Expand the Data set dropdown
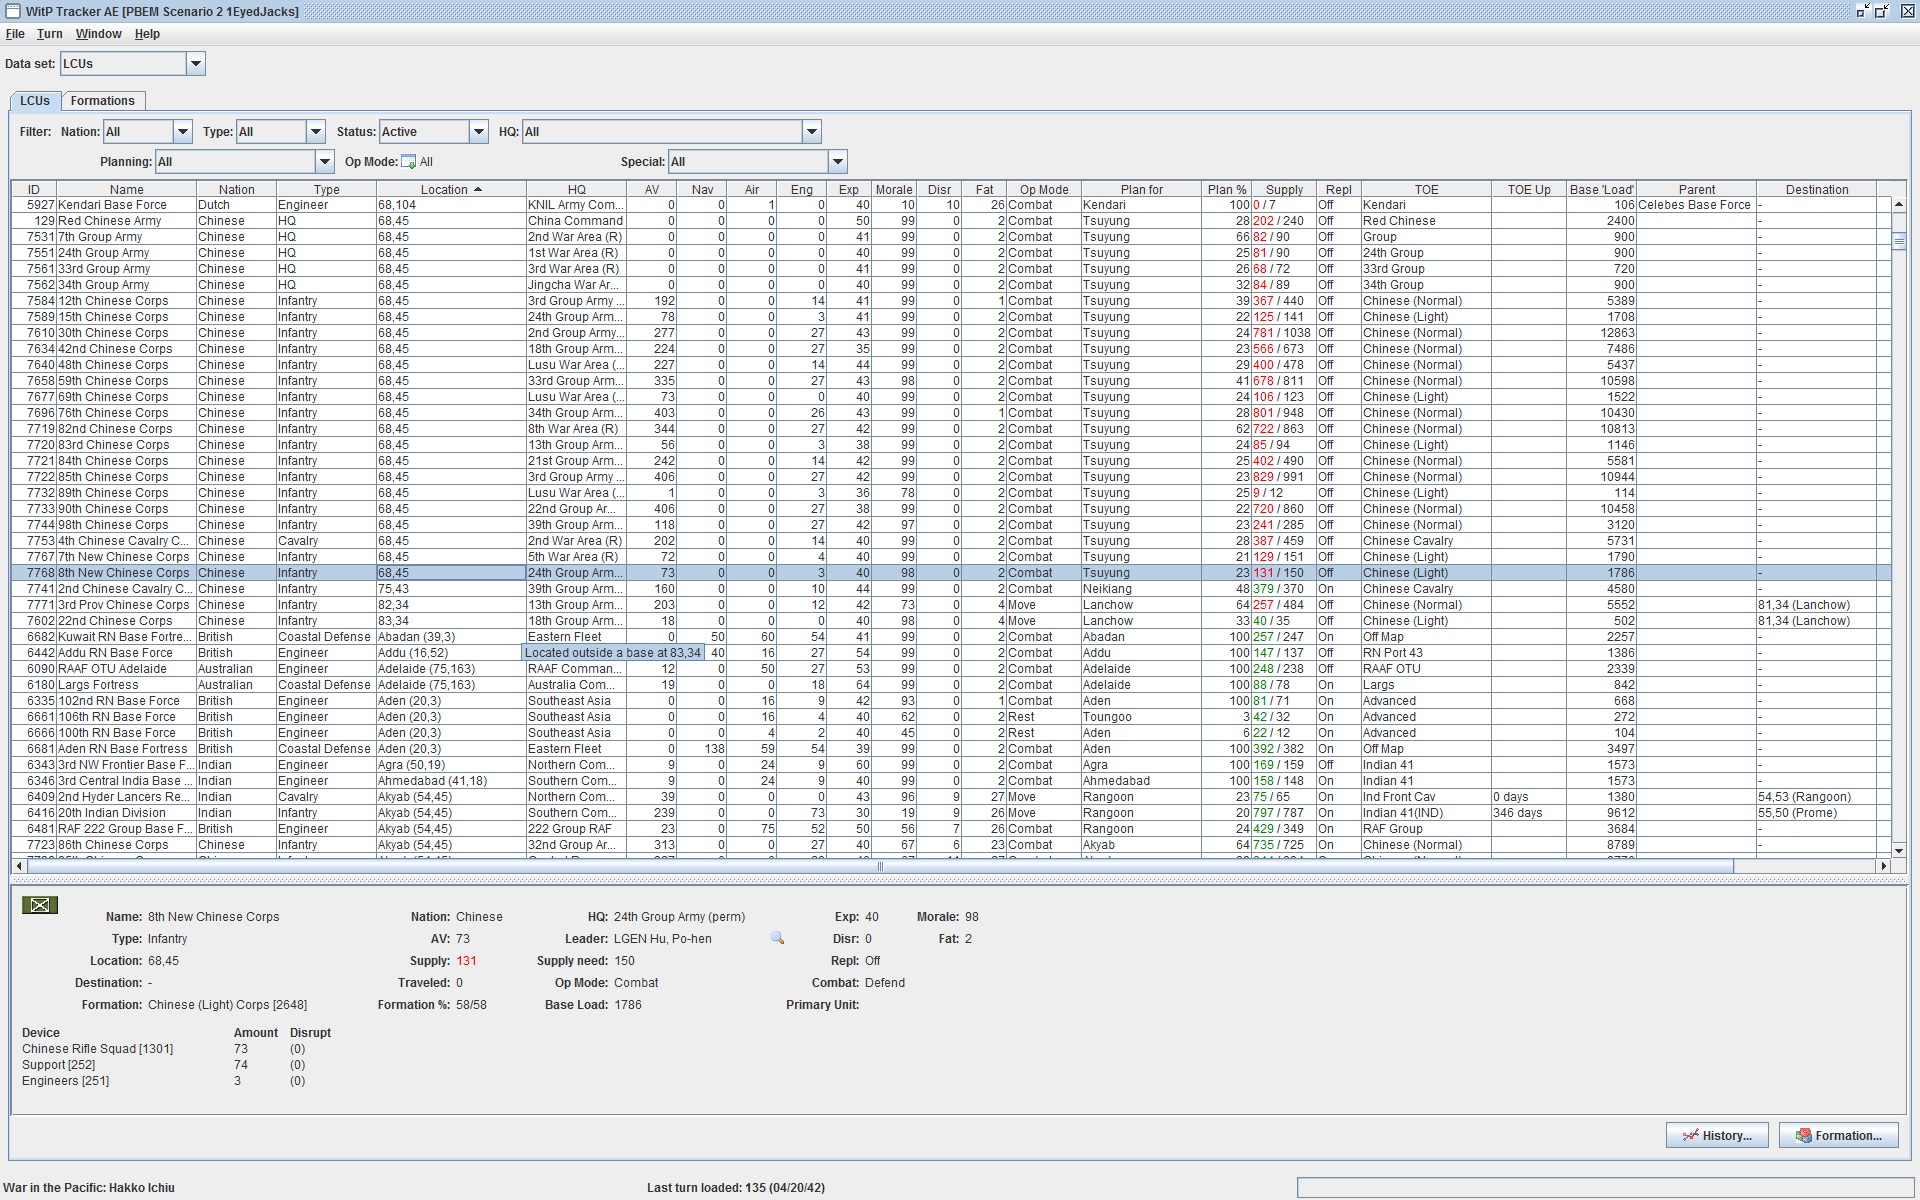The image size is (1920, 1200). (196, 64)
